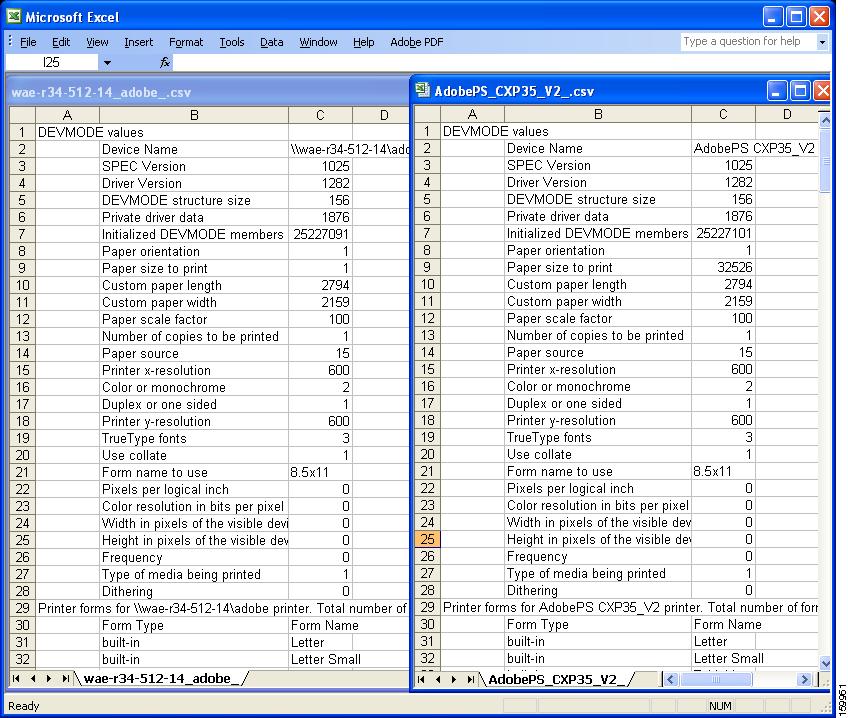Viewport: 848px width, 718px height.
Task: Open the help question box dropdown arrow
Action: coord(822,42)
